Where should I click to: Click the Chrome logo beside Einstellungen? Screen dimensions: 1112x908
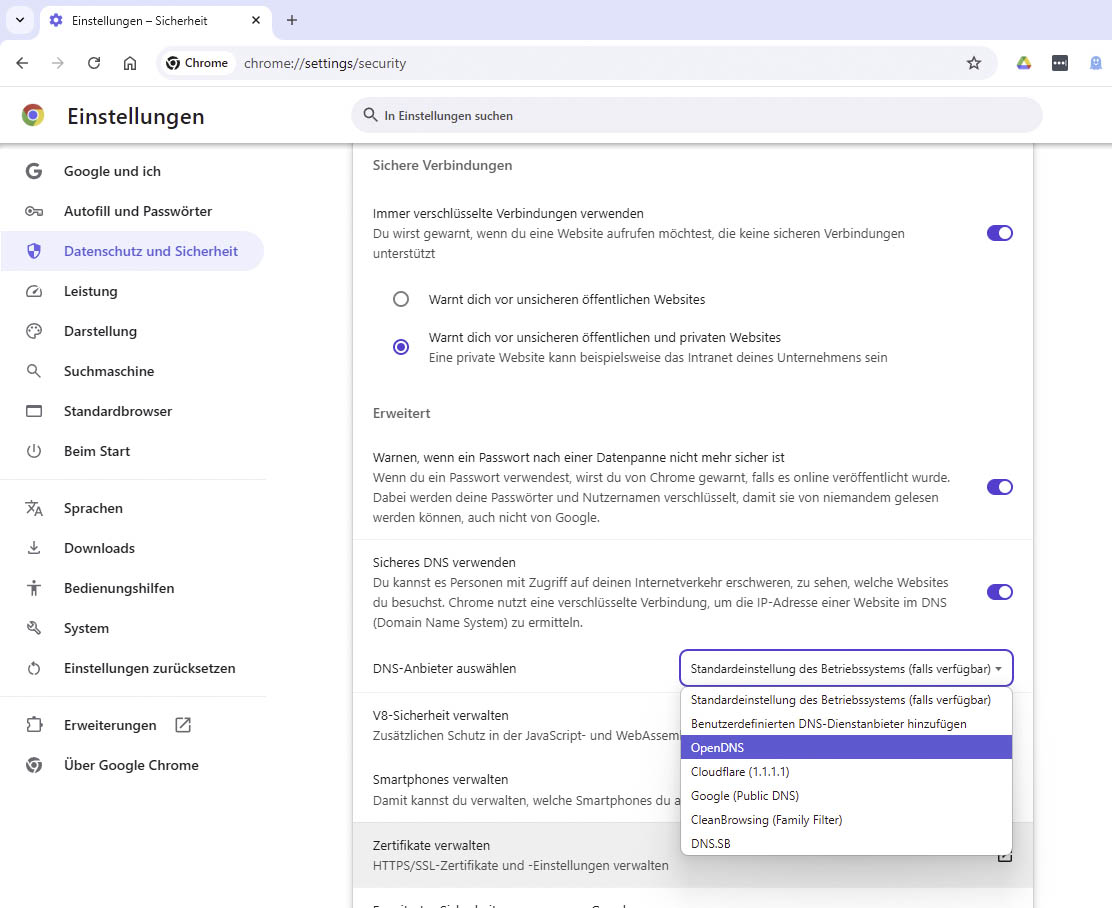pyautogui.click(x=33, y=115)
